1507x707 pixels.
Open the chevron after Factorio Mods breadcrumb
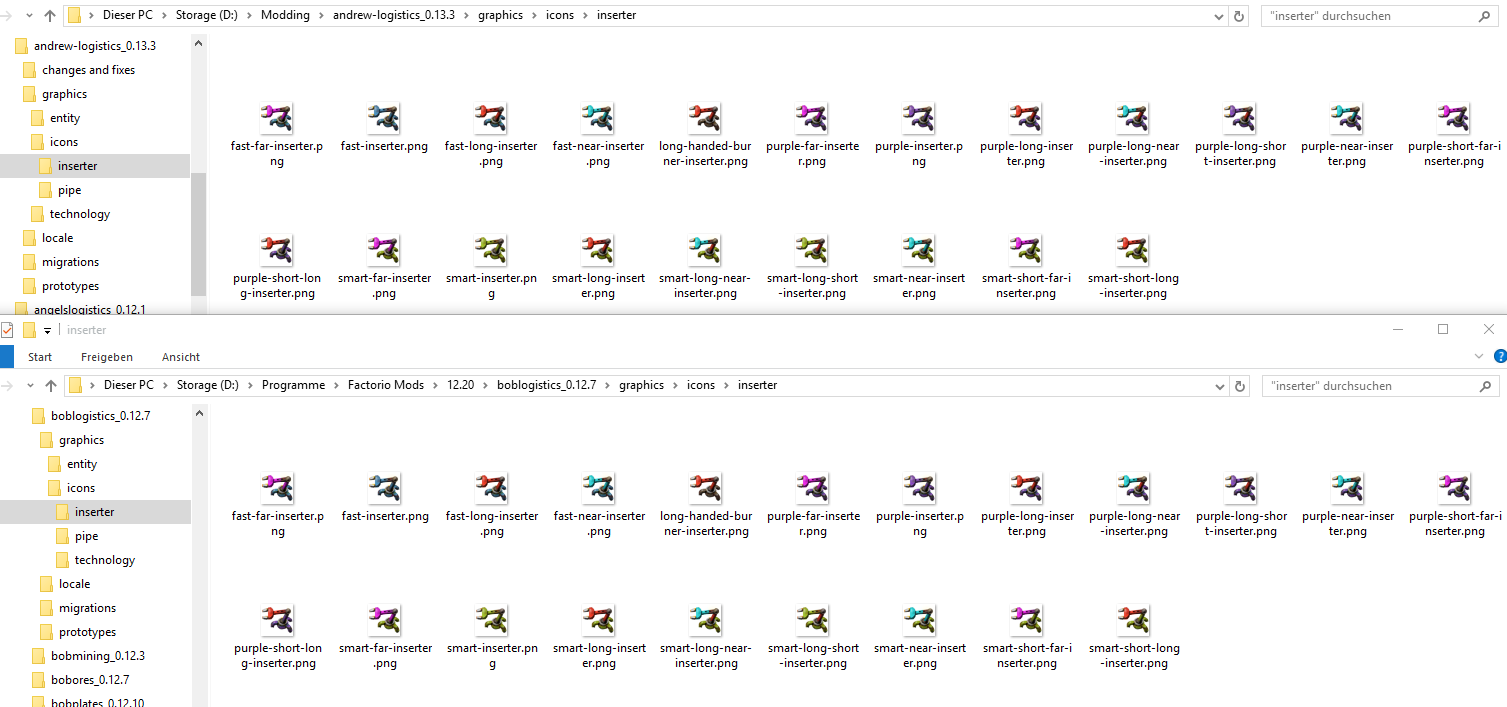(x=437, y=386)
